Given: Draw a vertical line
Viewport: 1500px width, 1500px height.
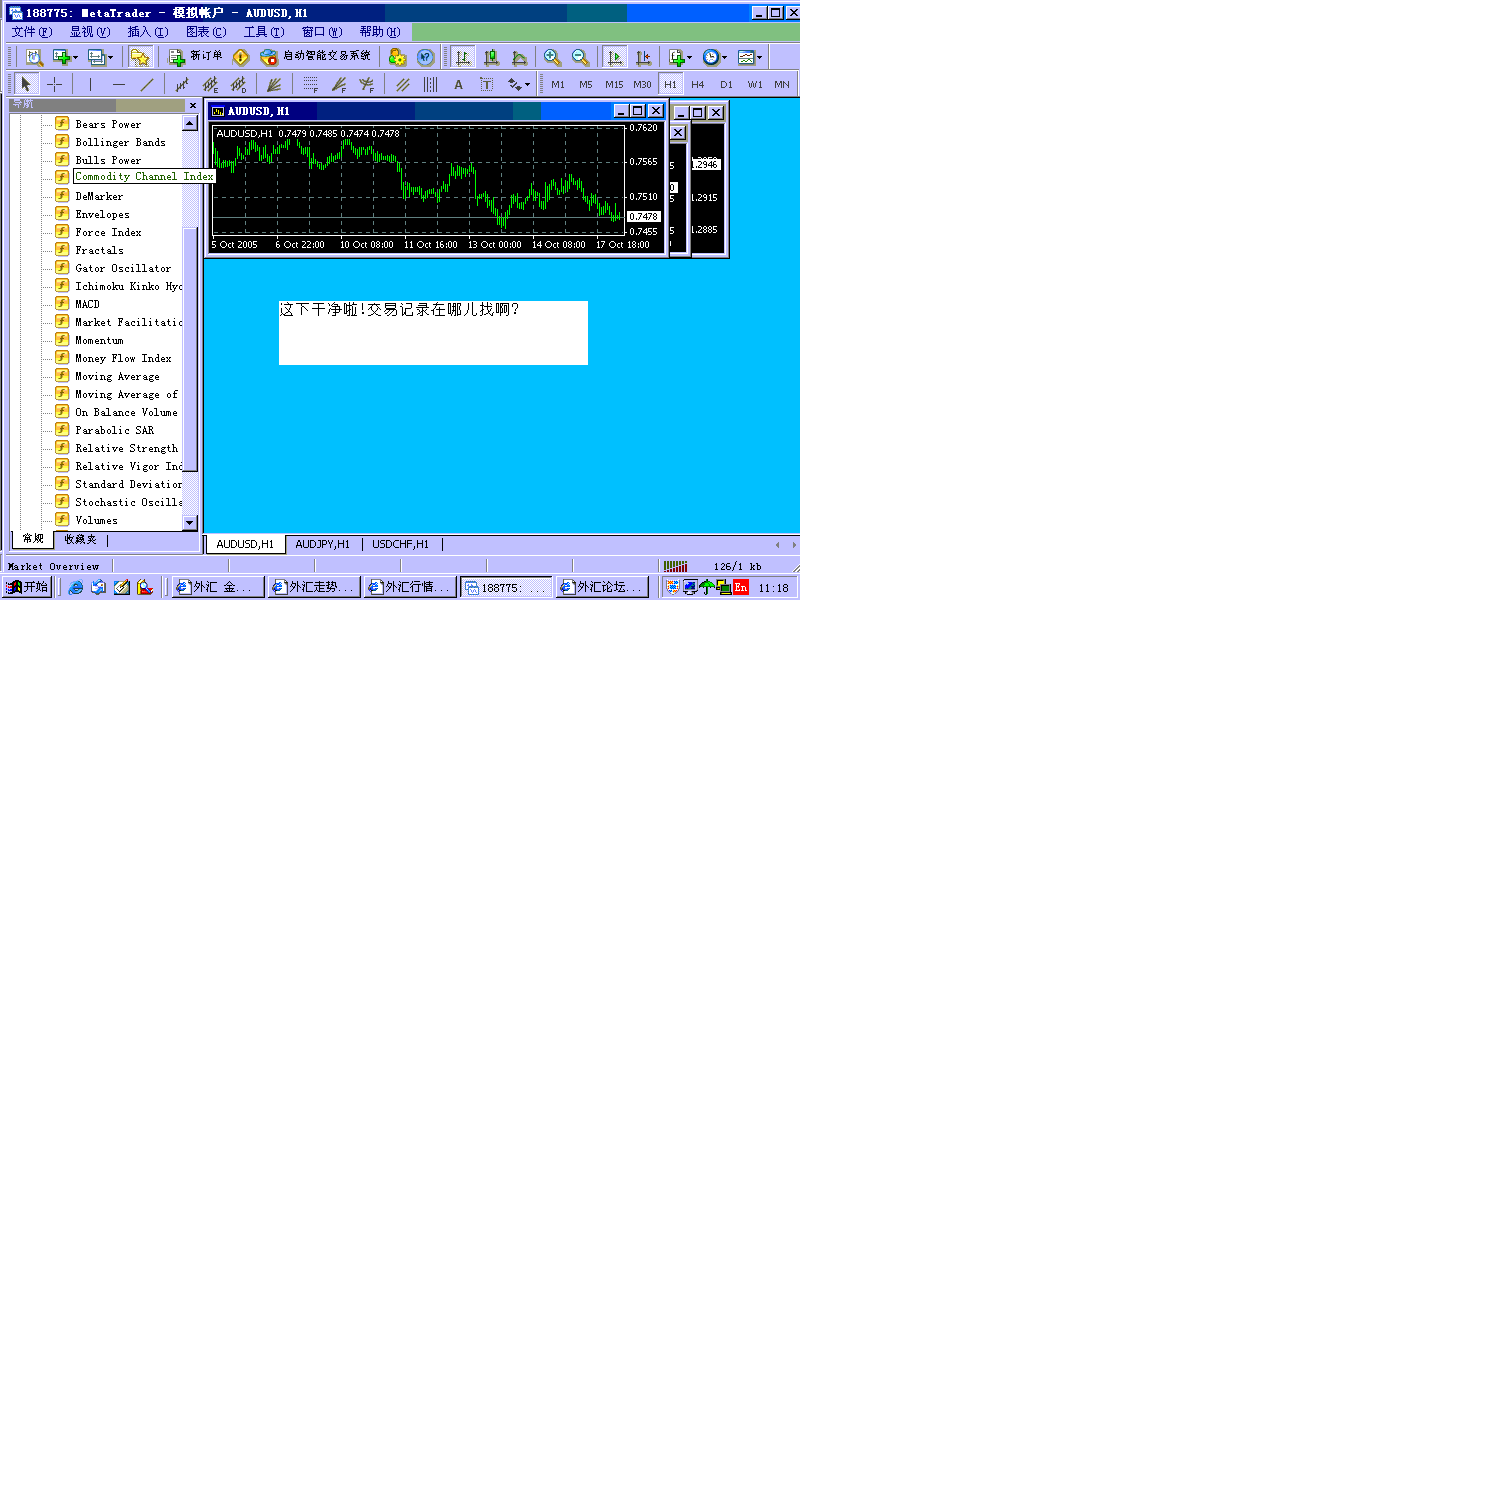Looking at the screenshot, I should click(90, 84).
